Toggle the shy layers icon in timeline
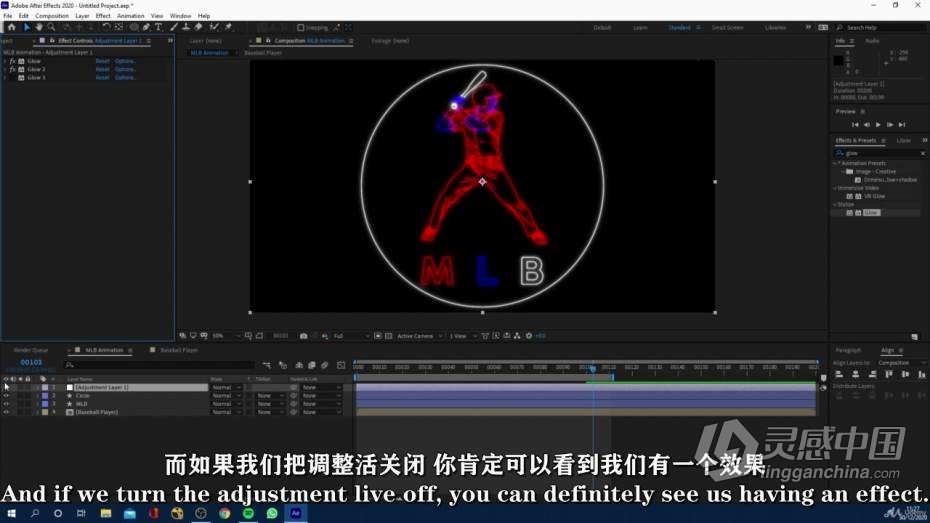The height and width of the screenshot is (523, 930). [x=299, y=365]
